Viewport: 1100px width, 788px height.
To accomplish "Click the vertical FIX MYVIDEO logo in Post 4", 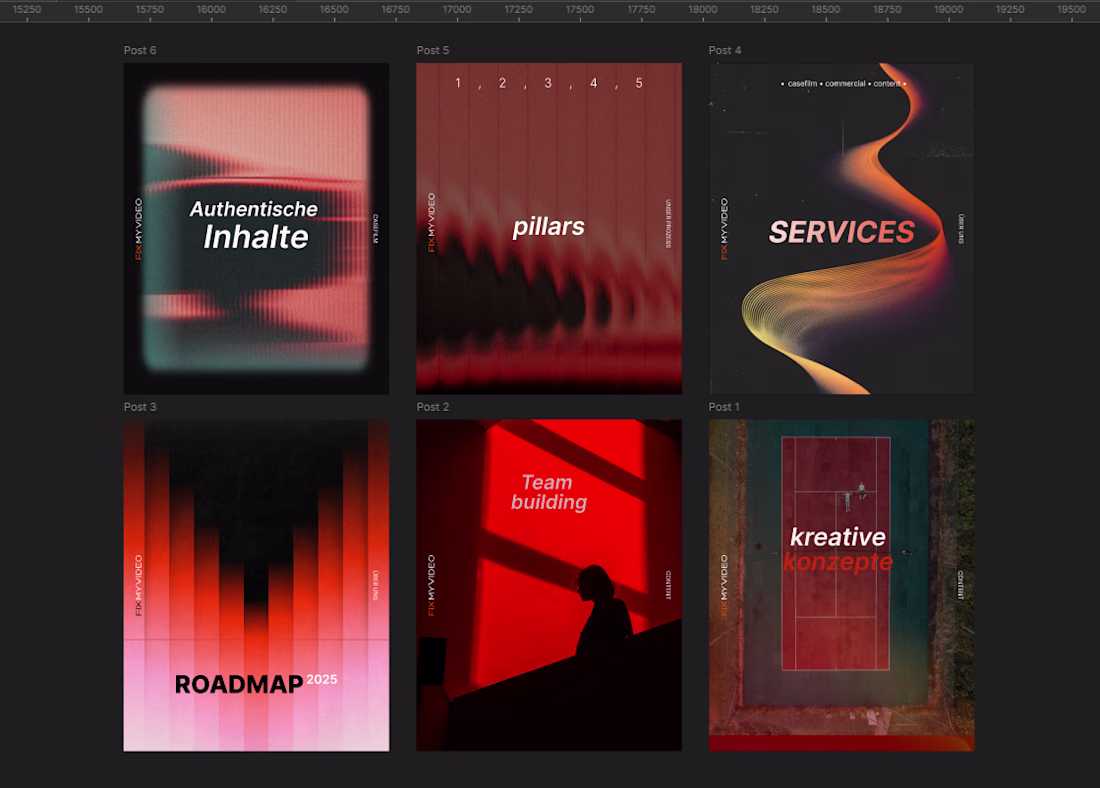I will [x=724, y=229].
